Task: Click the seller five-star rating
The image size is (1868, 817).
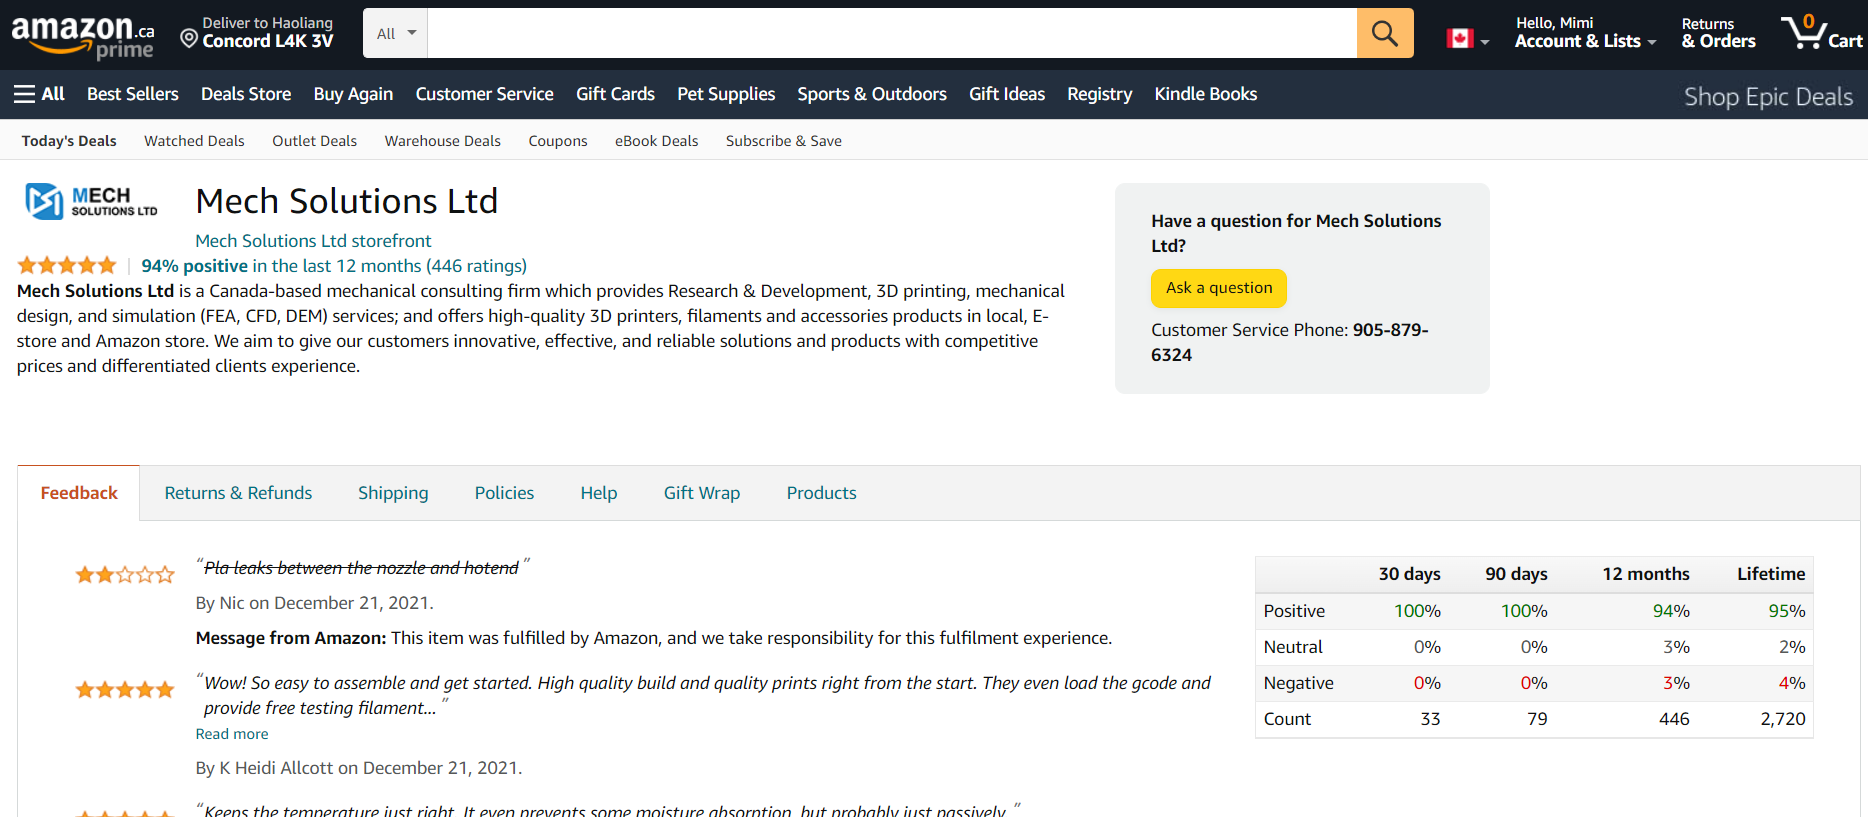Action: click(67, 266)
